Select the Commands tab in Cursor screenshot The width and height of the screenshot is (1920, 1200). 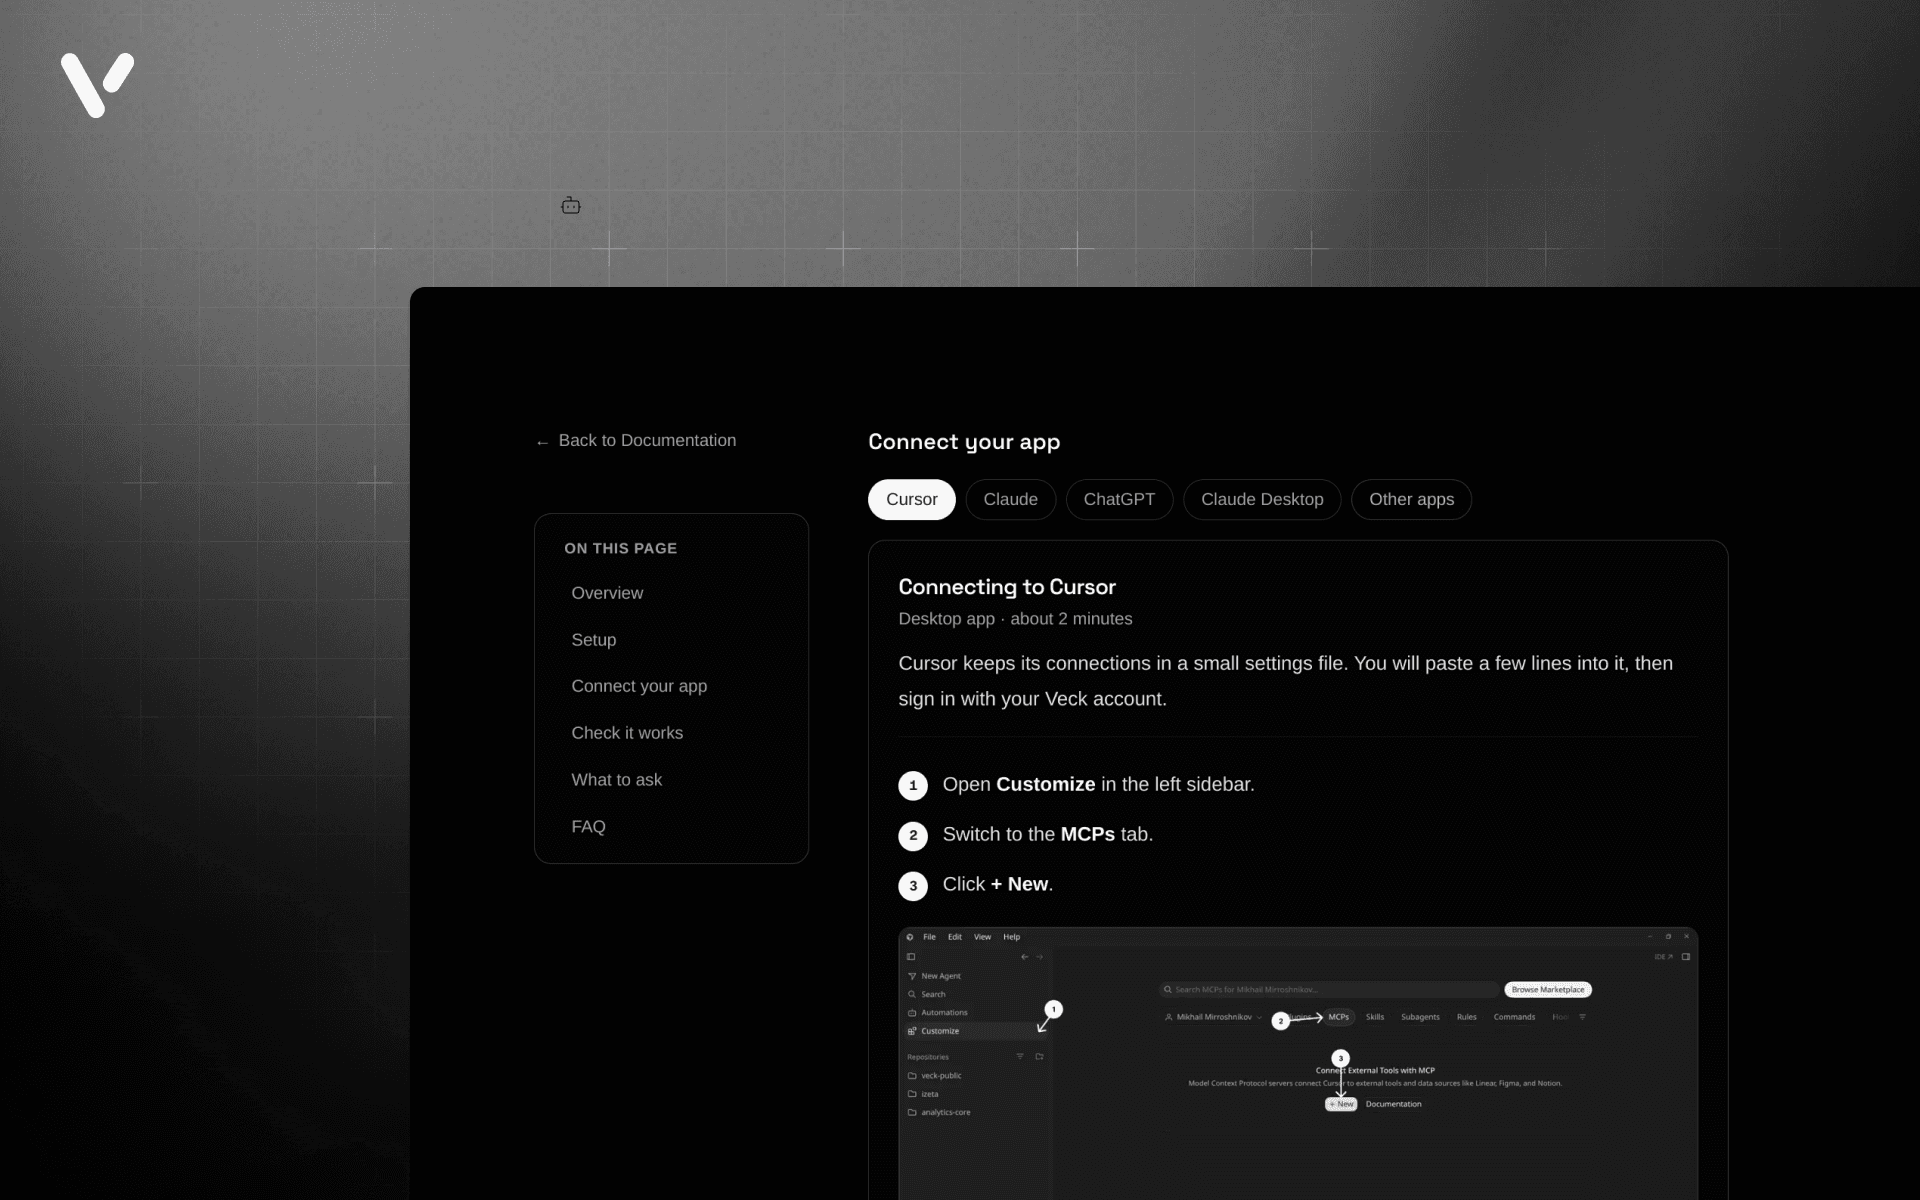tap(1514, 1017)
